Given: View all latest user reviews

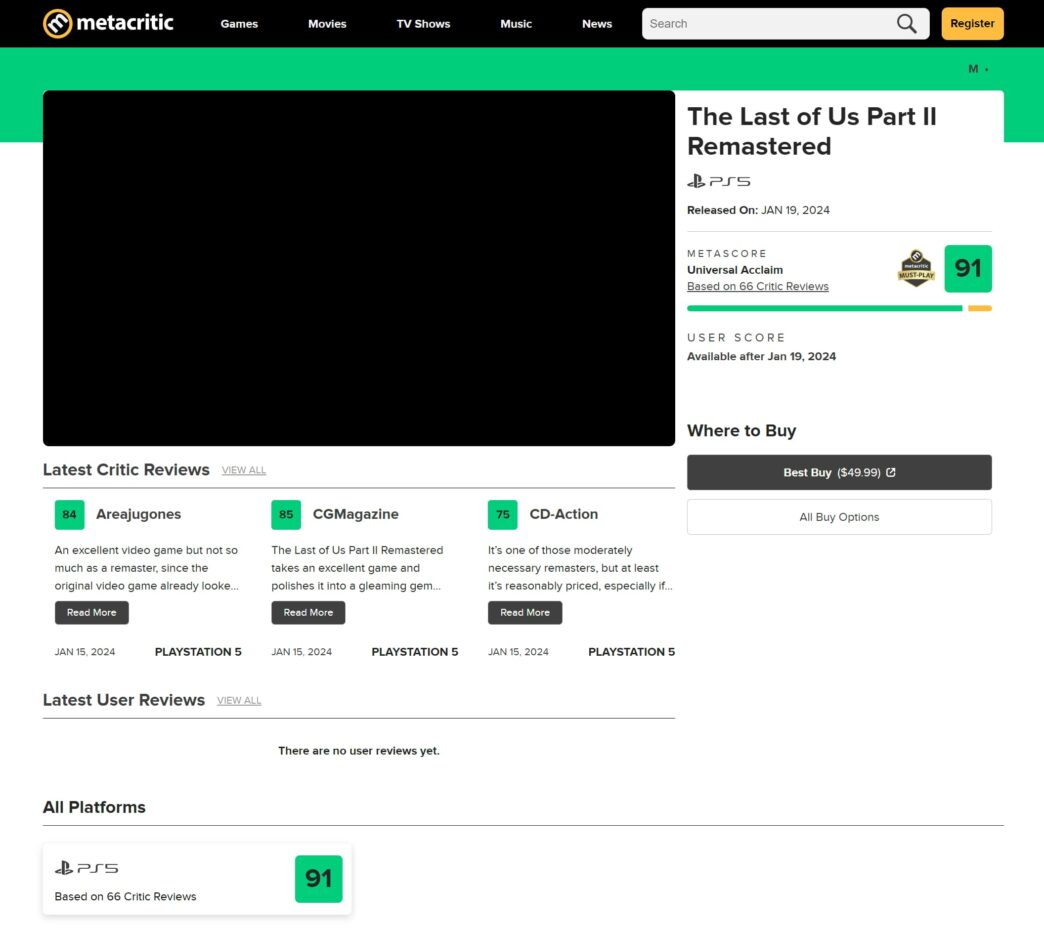Looking at the screenshot, I should pyautogui.click(x=239, y=700).
